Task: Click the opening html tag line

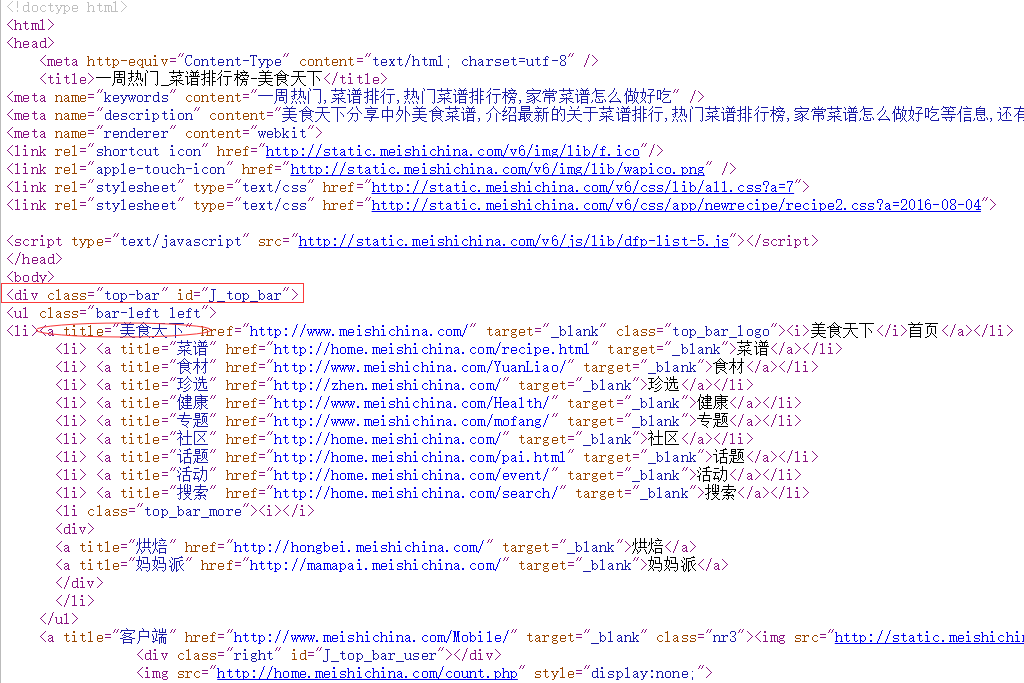Action: (x=30, y=25)
